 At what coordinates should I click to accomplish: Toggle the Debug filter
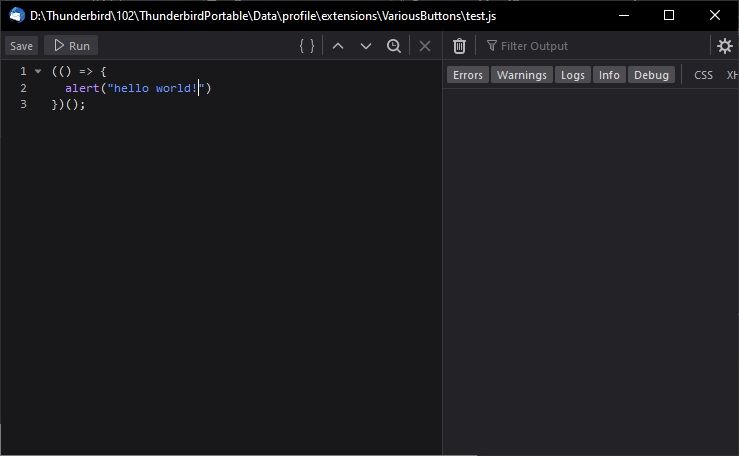[x=651, y=75]
